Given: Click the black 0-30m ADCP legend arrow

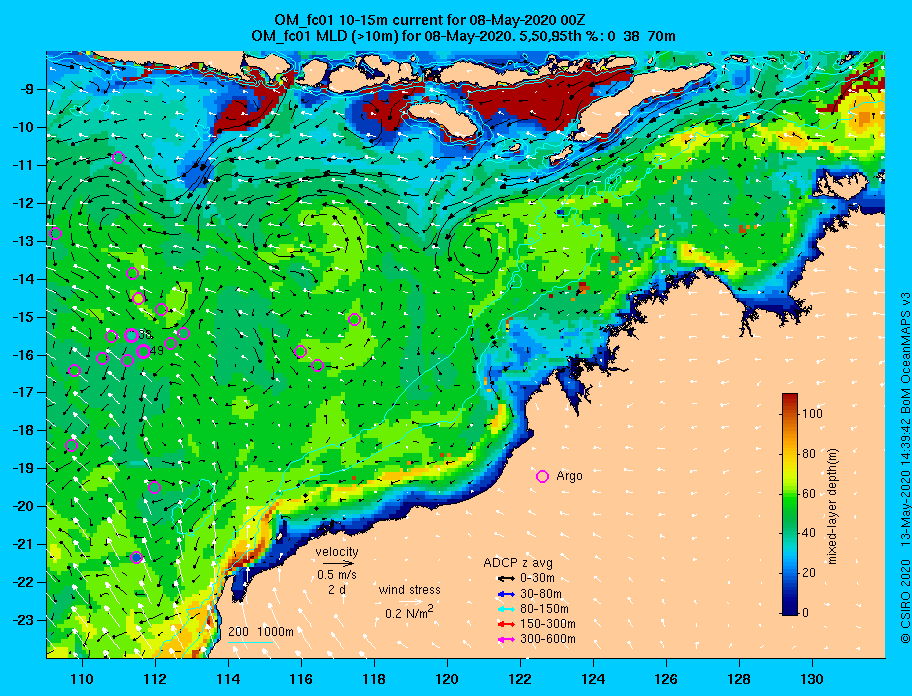Looking at the screenshot, I should [x=506, y=579].
